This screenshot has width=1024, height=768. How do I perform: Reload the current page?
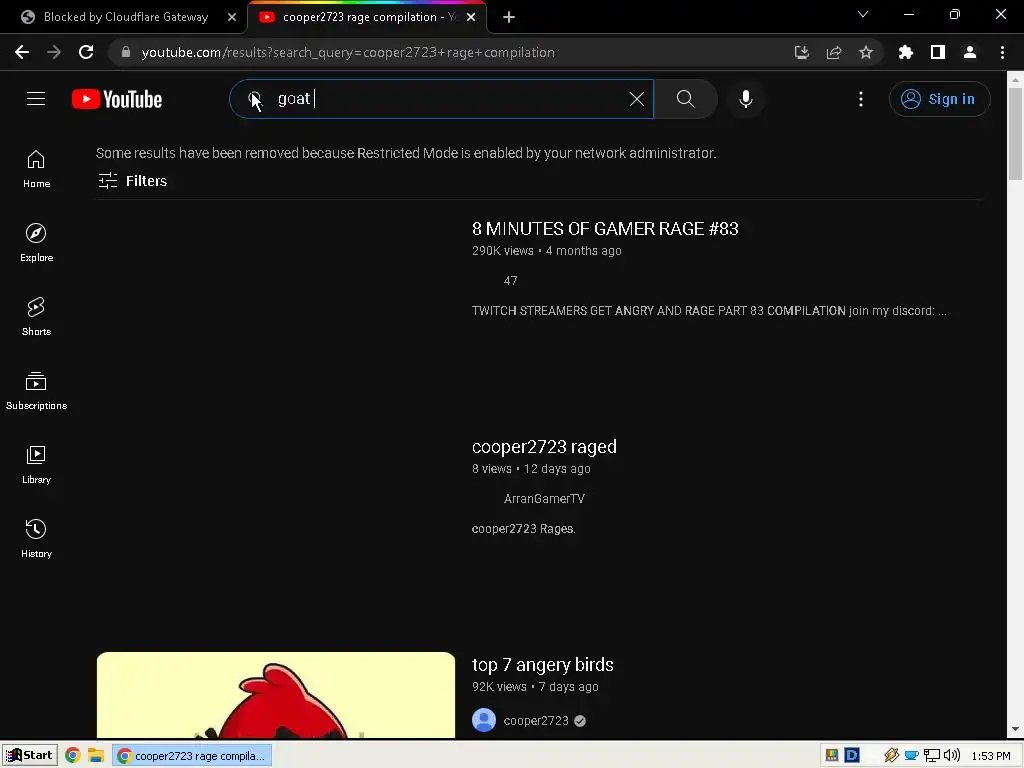[86, 52]
